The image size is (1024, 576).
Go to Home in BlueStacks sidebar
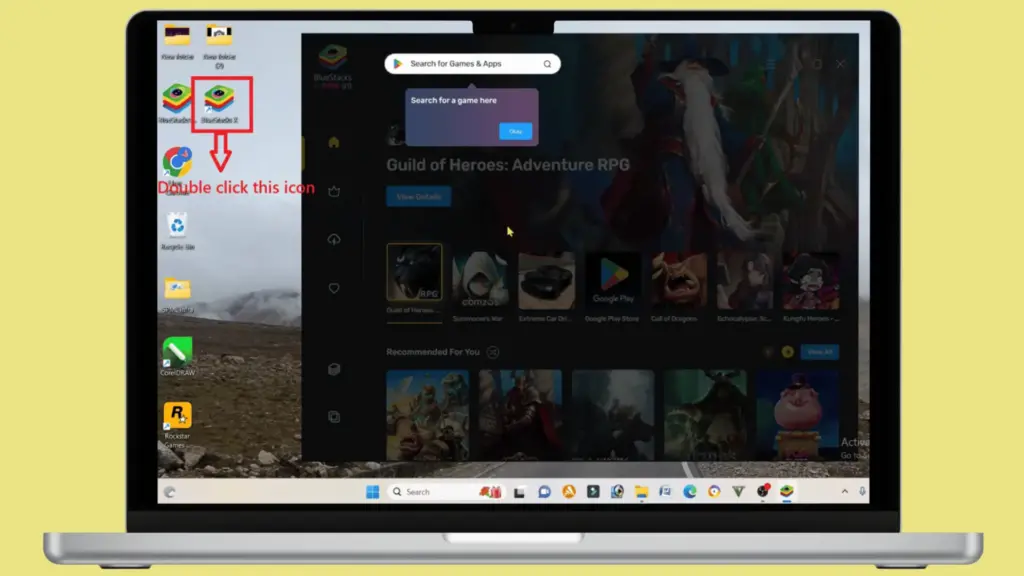click(x=334, y=142)
